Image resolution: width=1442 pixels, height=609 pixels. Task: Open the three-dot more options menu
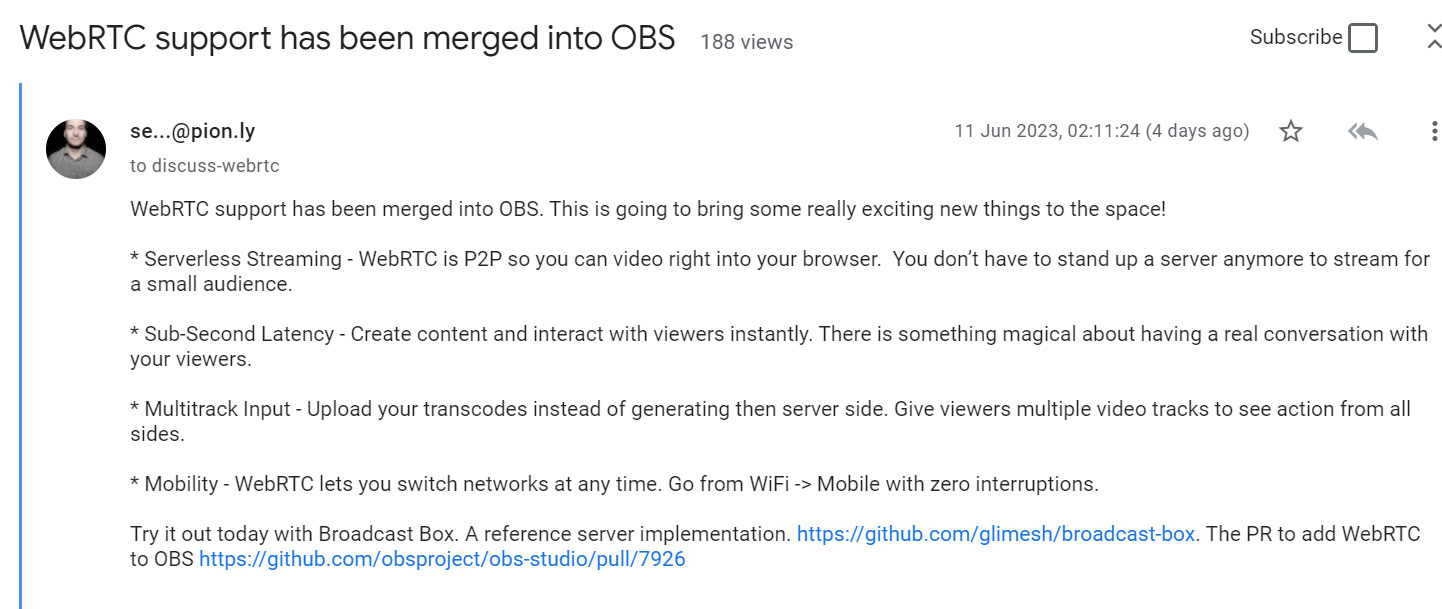[x=1434, y=131]
